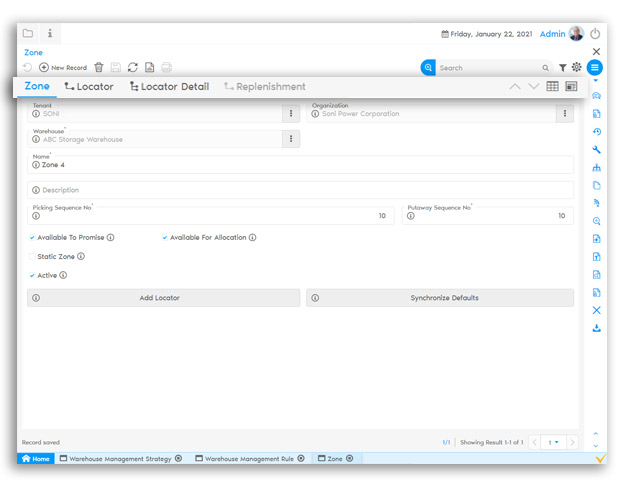Image resolution: width=624 pixels, height=486 pixels.
Task: Open the settings gear next to the filter
Action: [576, 68]
